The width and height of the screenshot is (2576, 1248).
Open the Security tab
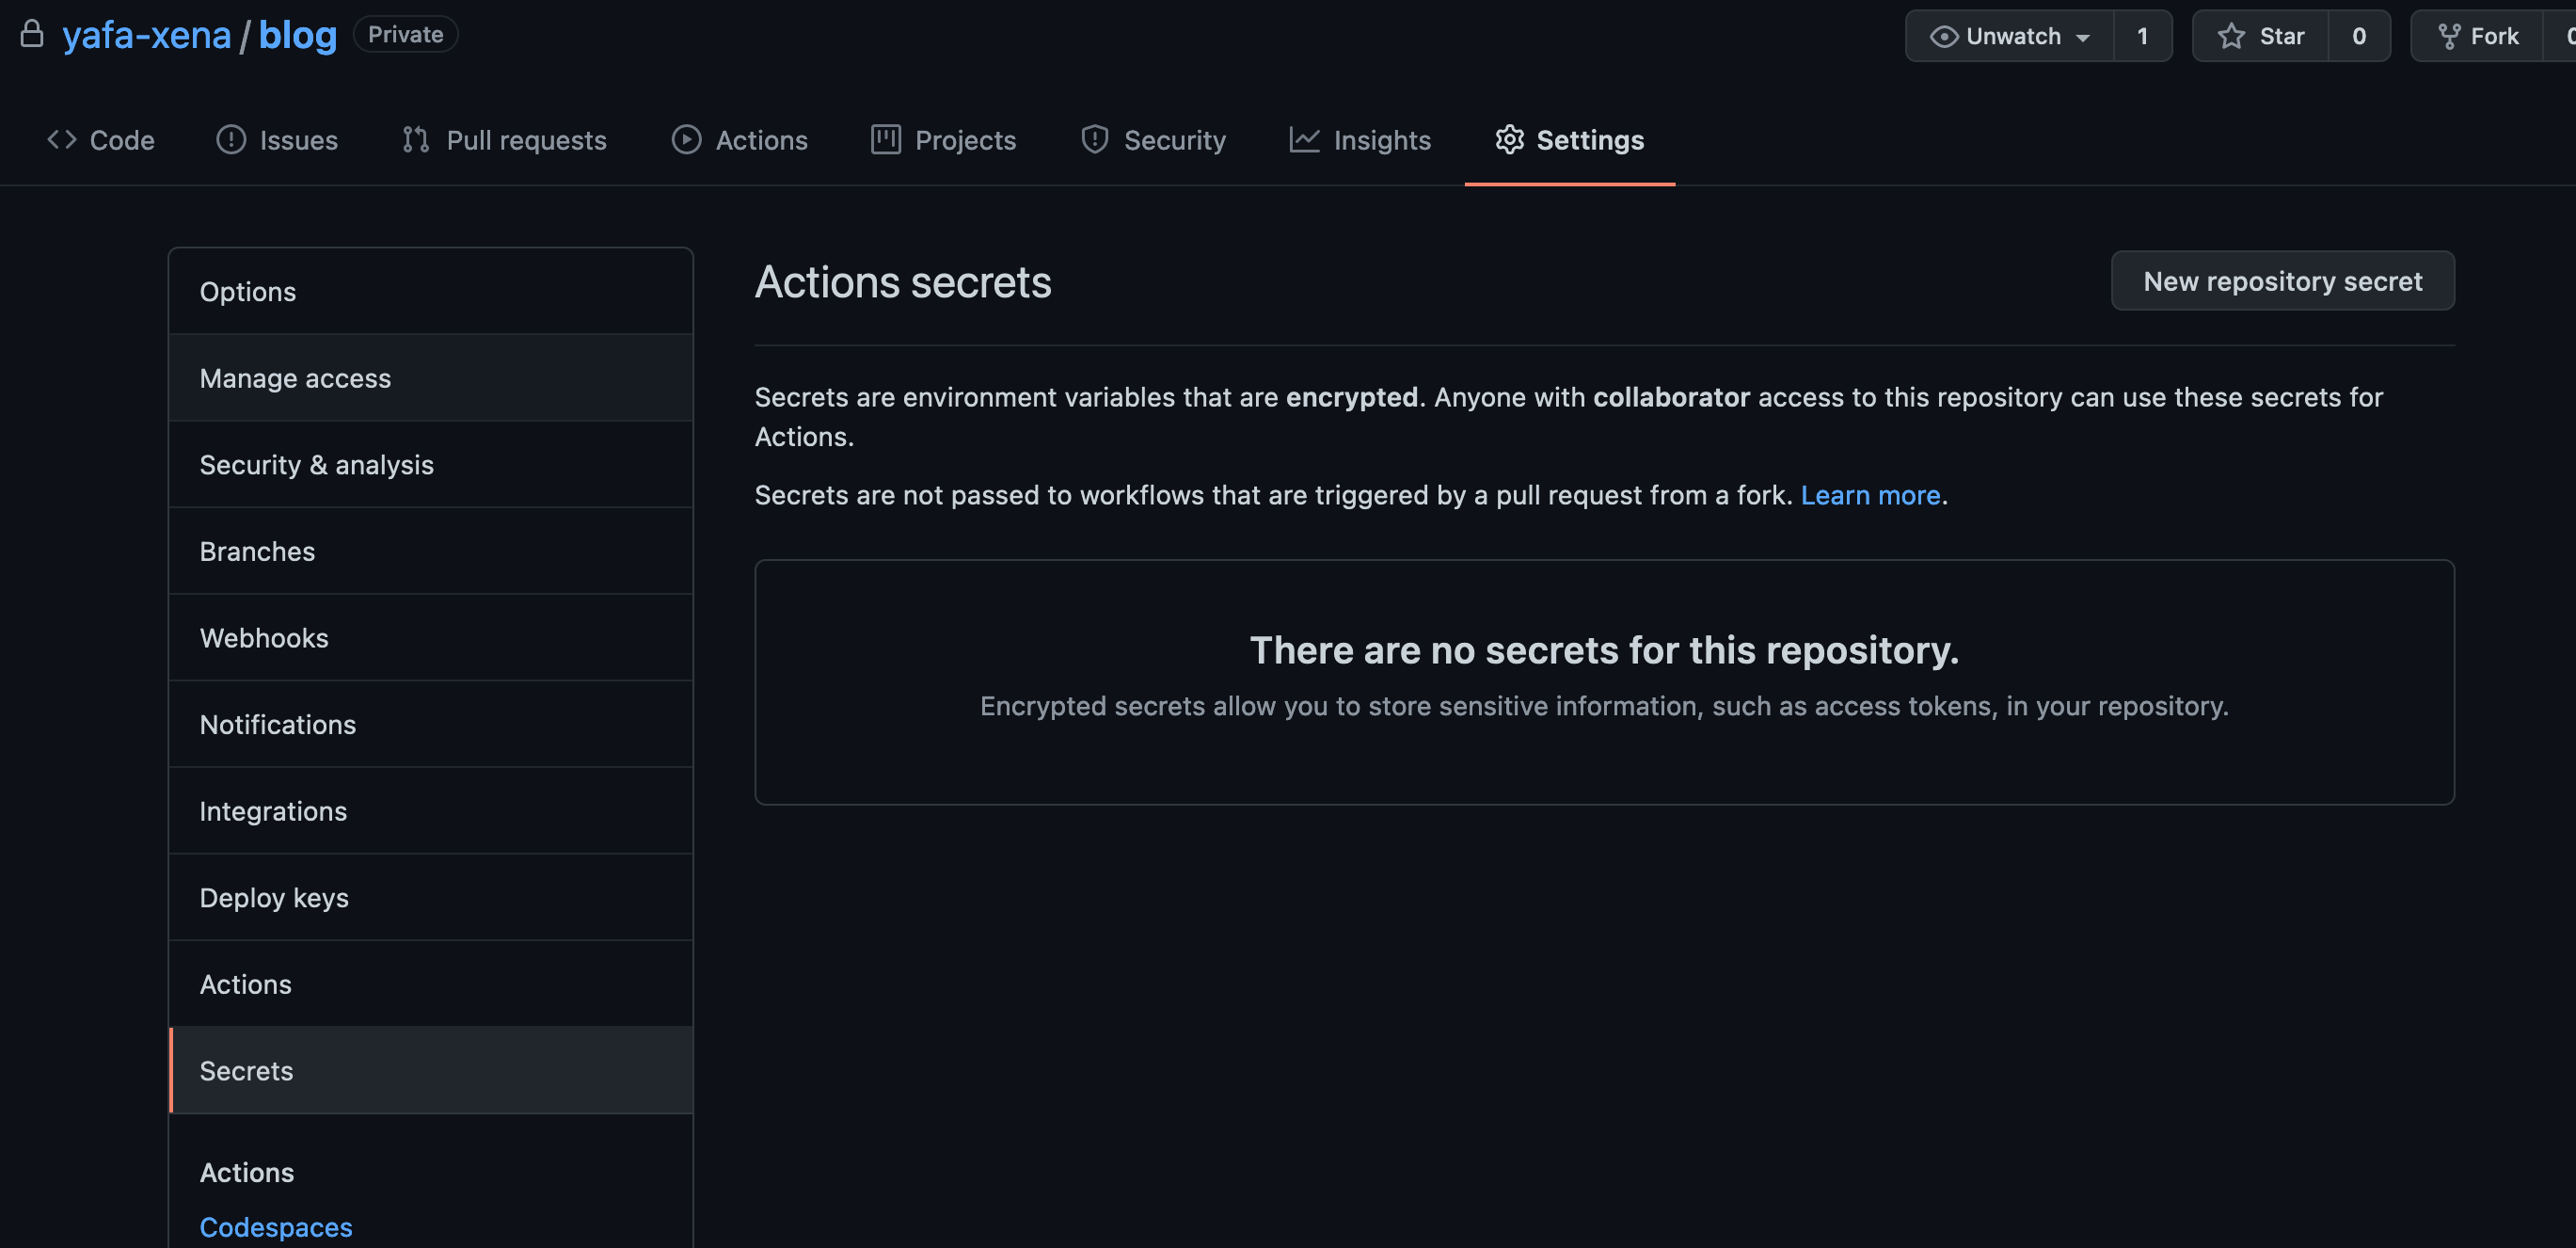[1154, 140]
